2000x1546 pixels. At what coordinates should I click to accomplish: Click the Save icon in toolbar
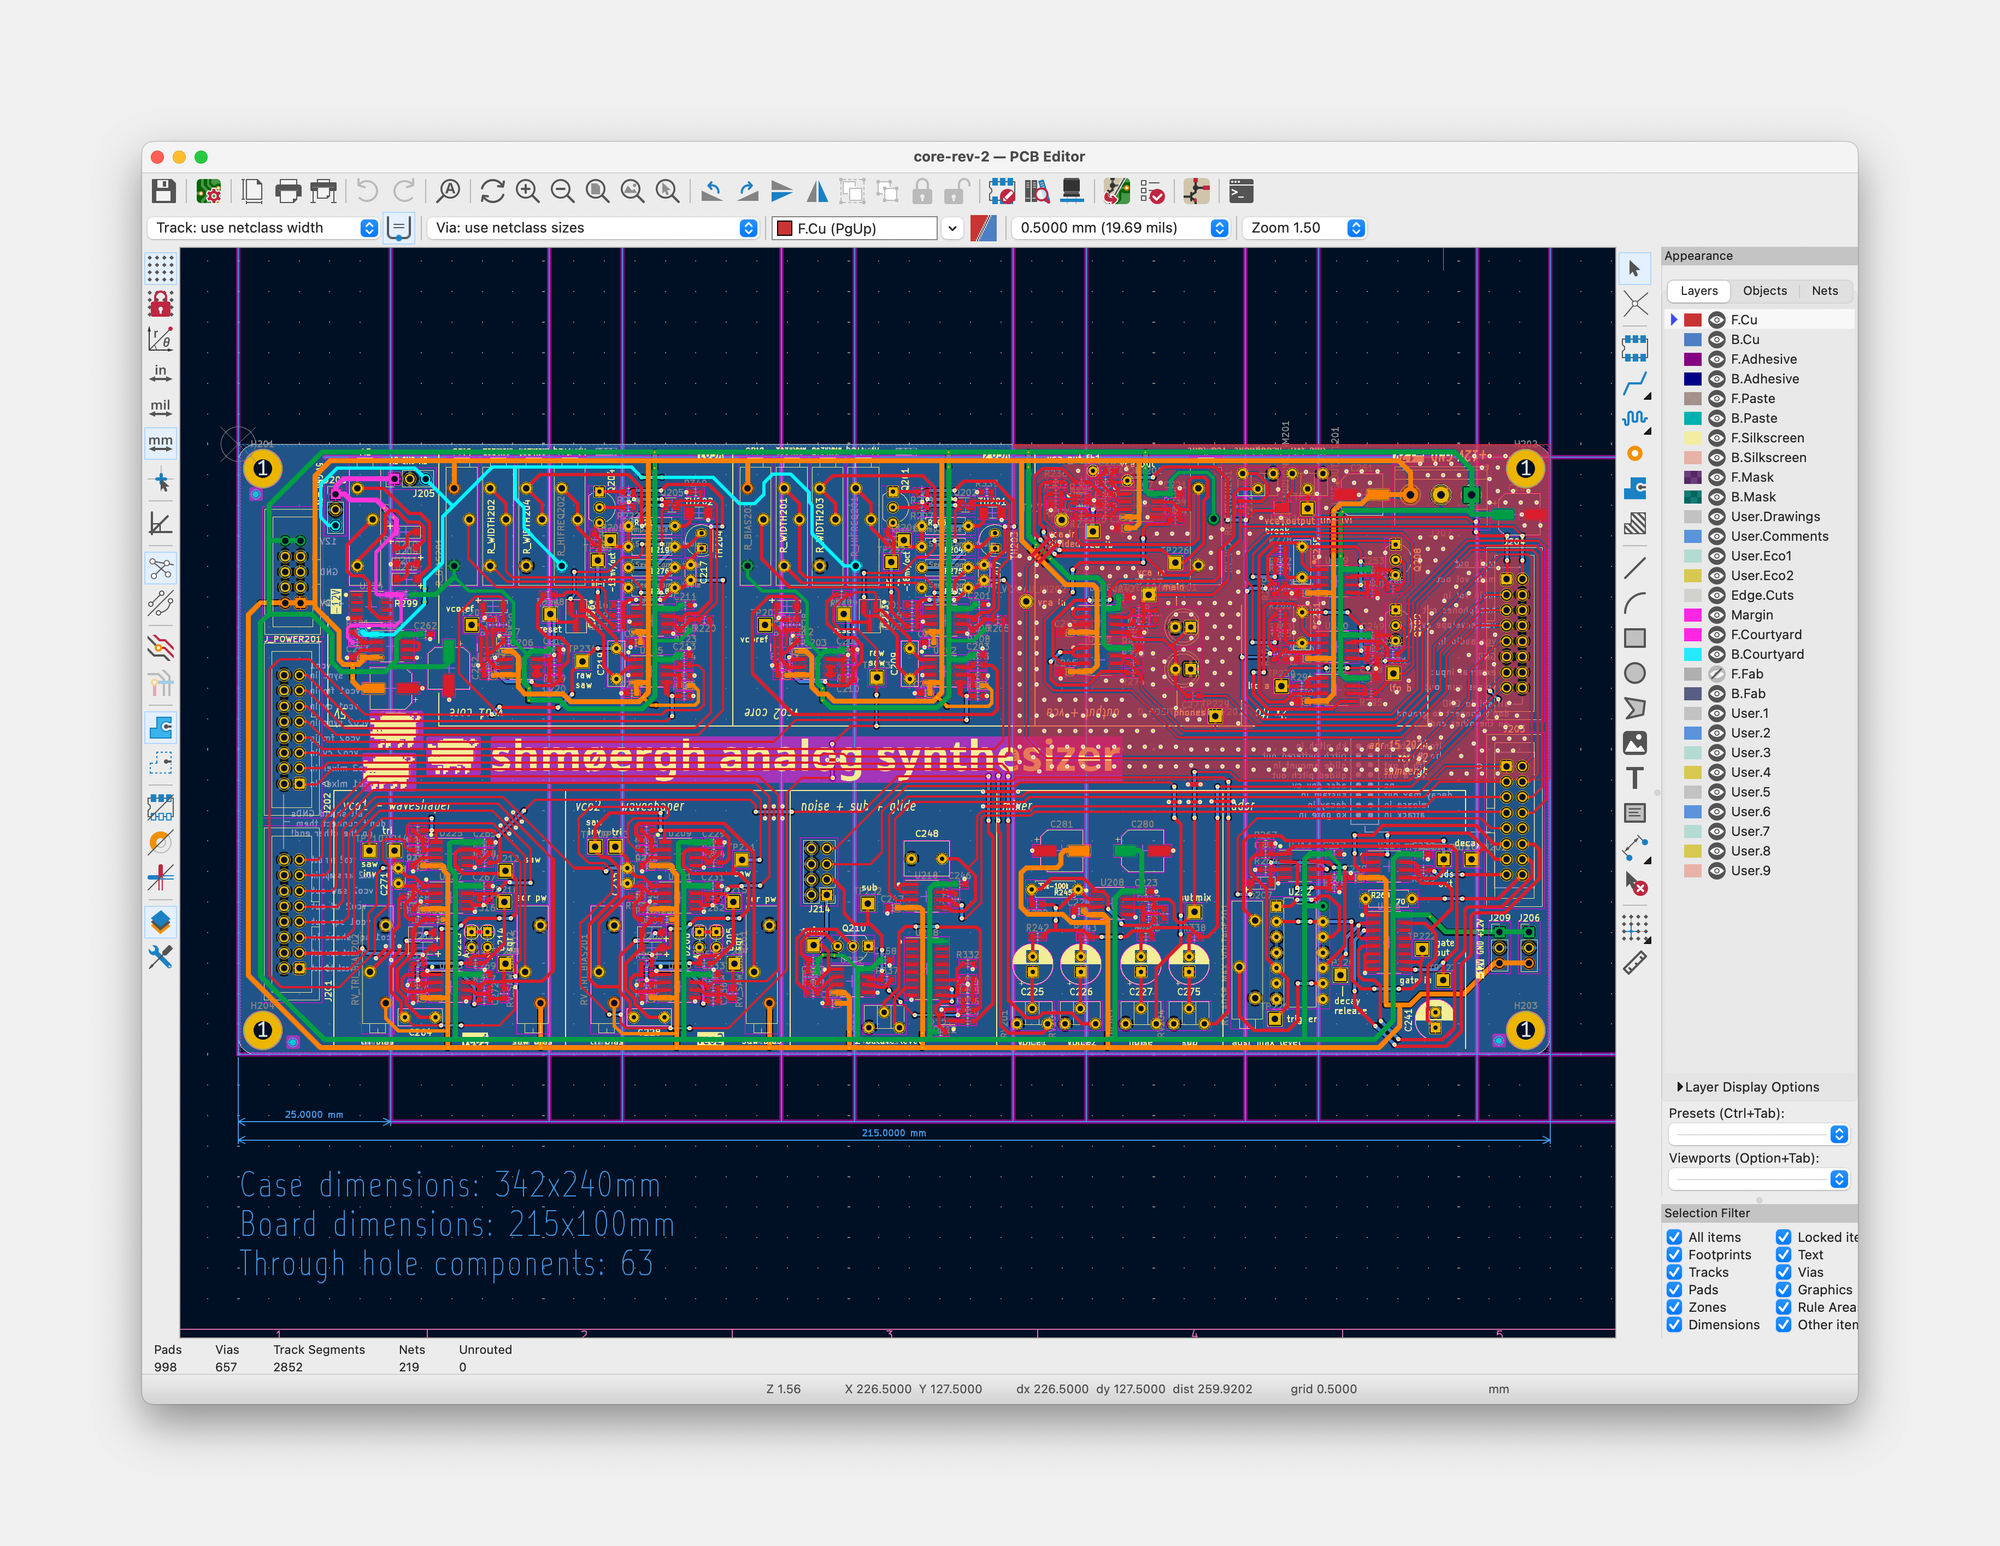[164, 191]
